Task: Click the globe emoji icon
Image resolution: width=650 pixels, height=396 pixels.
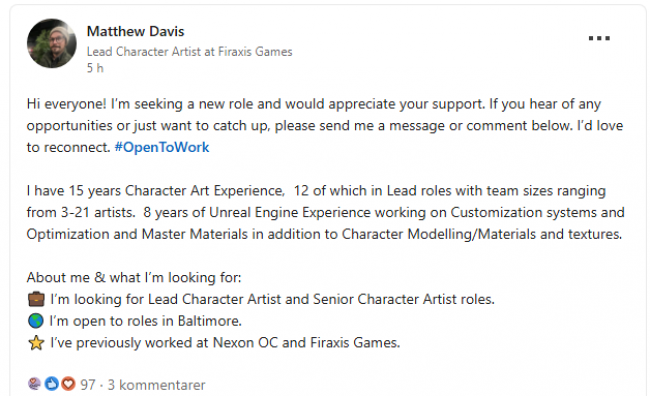Action: (x=36, y=321)
